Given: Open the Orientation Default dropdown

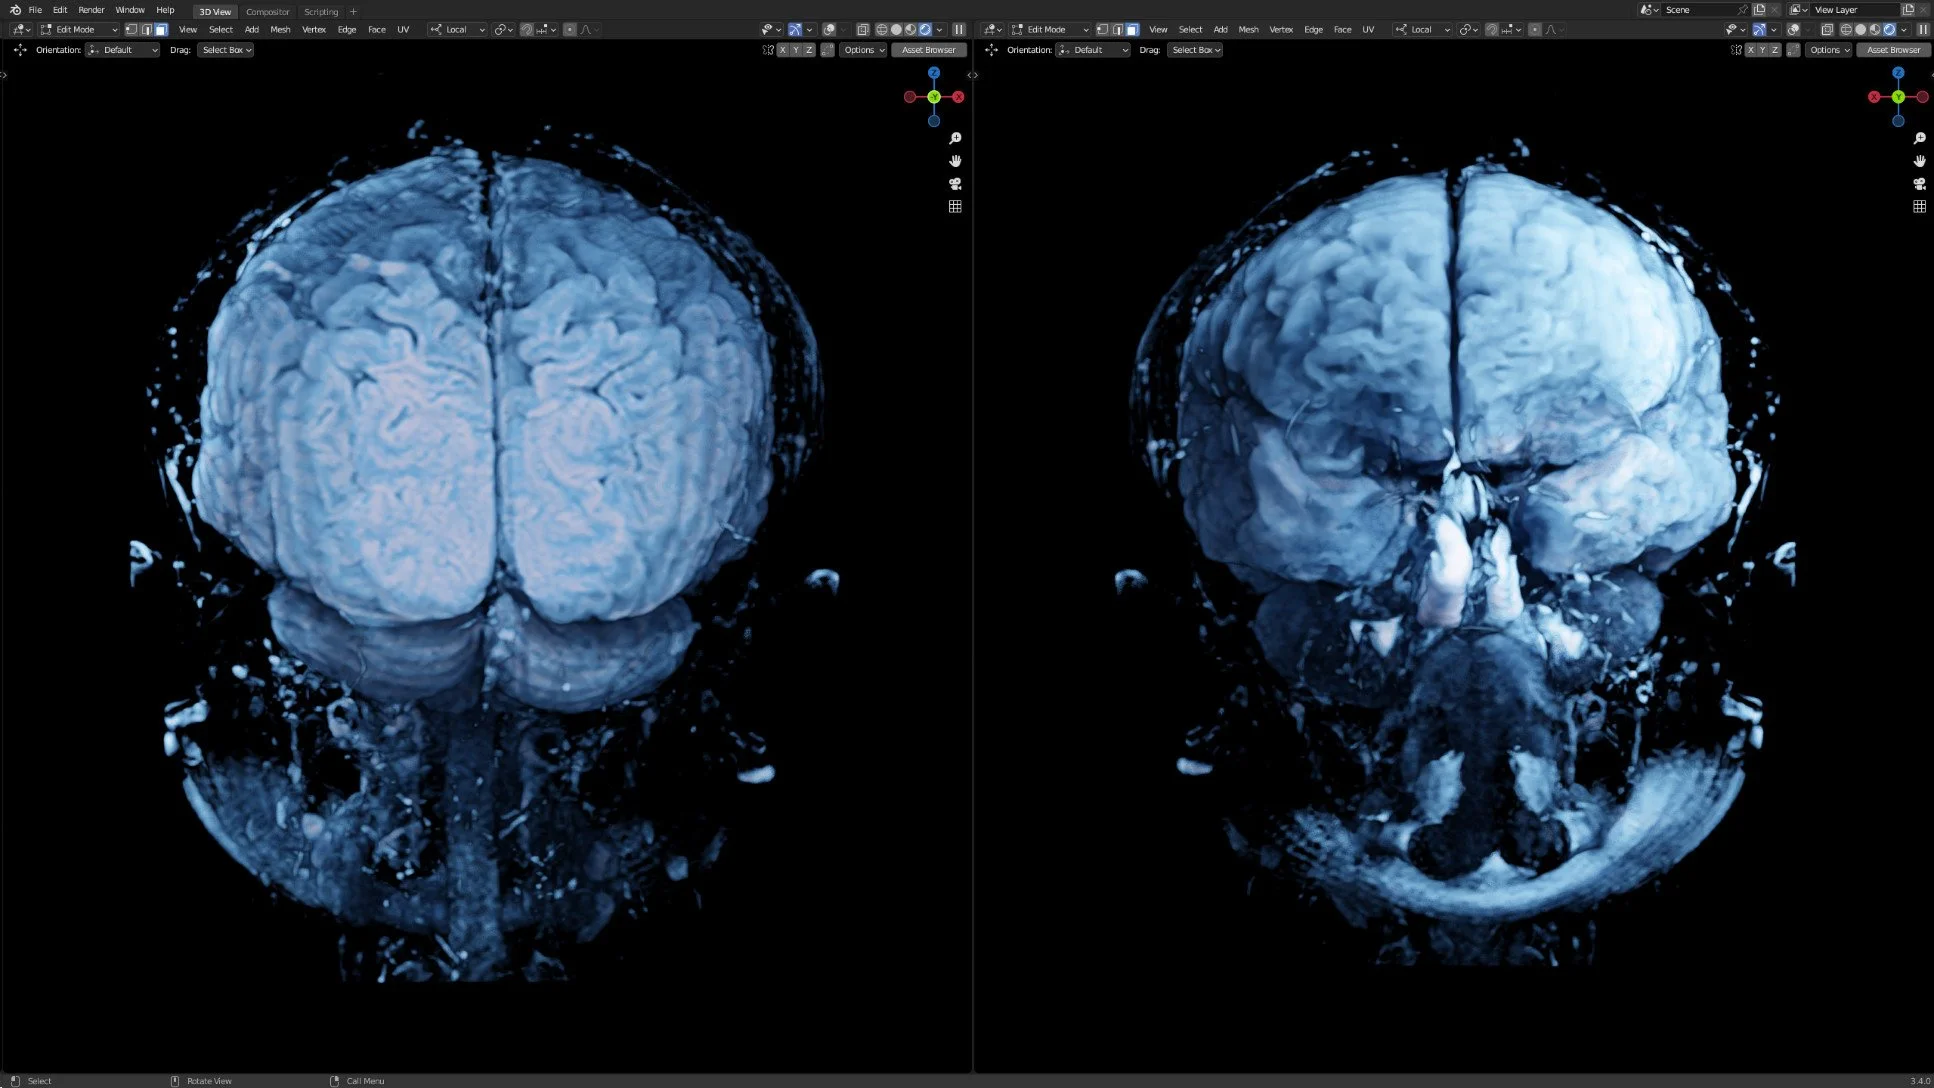Looking at the screenshot, I should click(x=122, y=49).
